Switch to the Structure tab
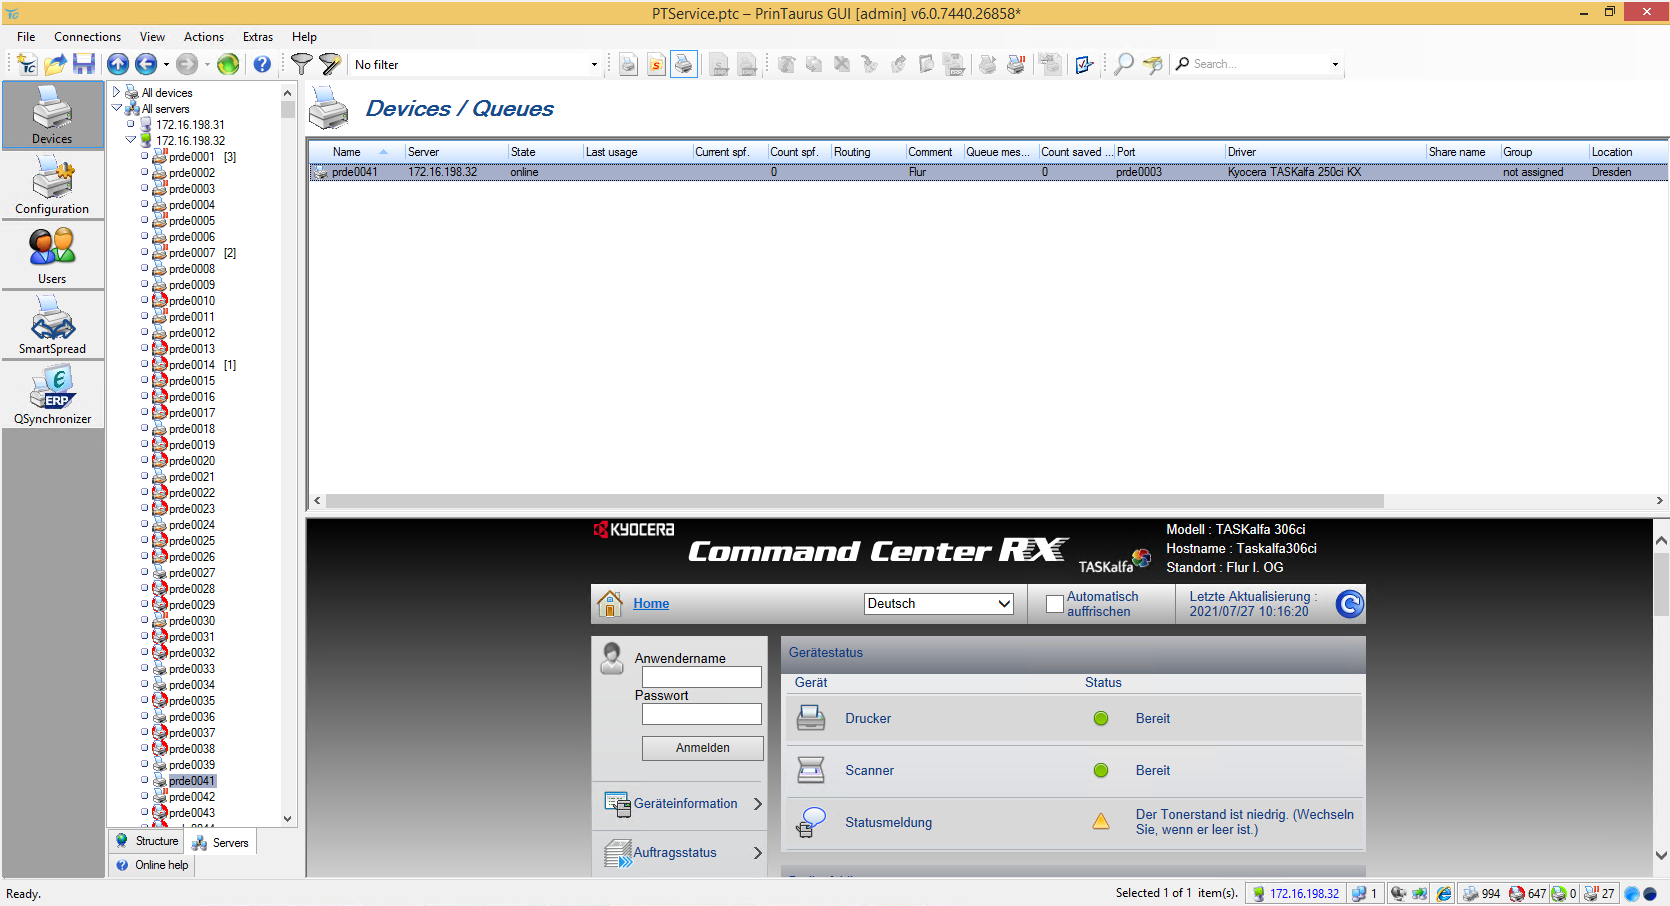This screenshot has width=1670, height=906. point(147,841)
